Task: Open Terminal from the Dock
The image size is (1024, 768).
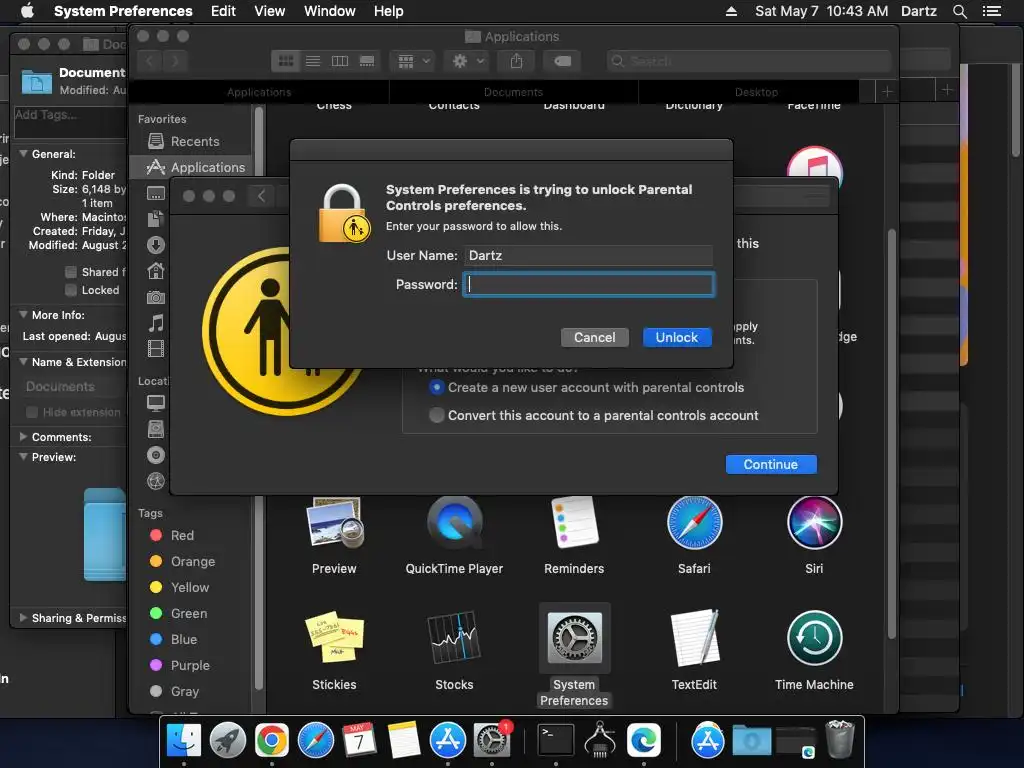Action: point(556,741)
